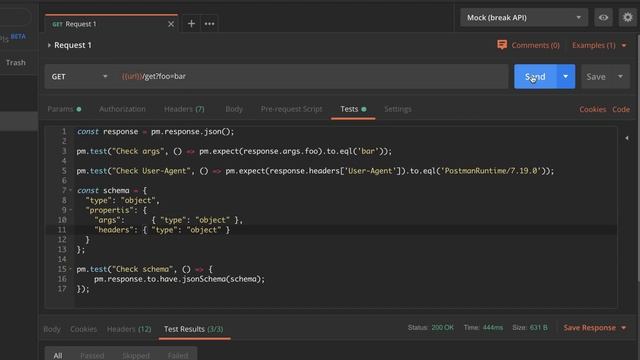This screenshot has height=360, width=640.
Task: Filter test results by All
Action: coord(58,355)
